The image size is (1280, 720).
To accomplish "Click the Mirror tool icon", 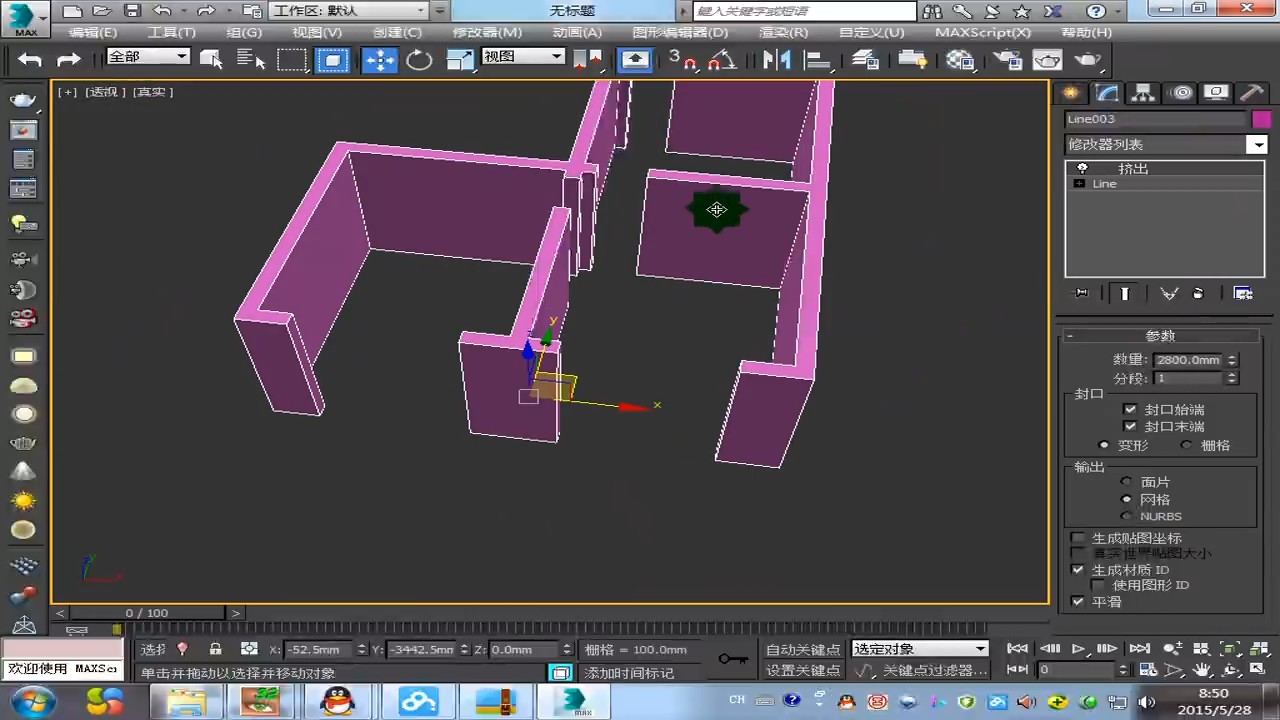I will tap(776, 60).
